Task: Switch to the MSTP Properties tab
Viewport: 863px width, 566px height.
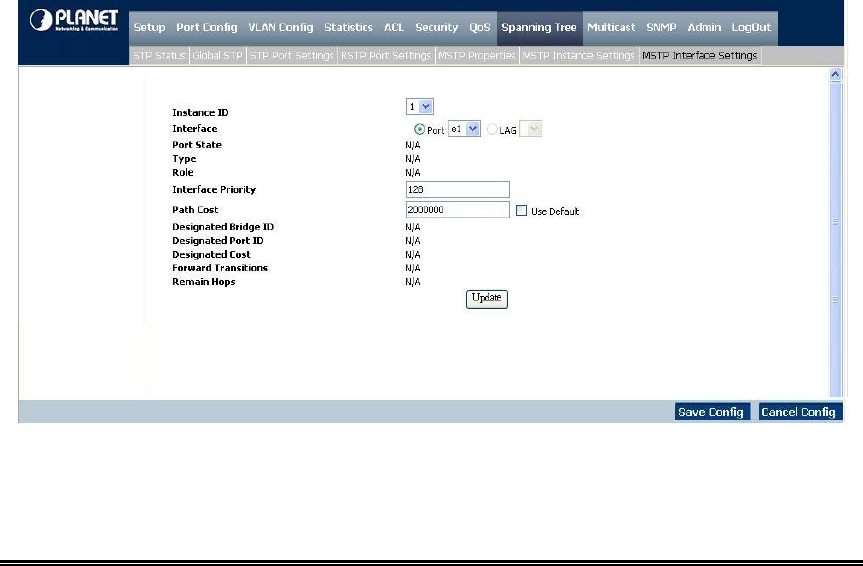Action: [476, 56]
